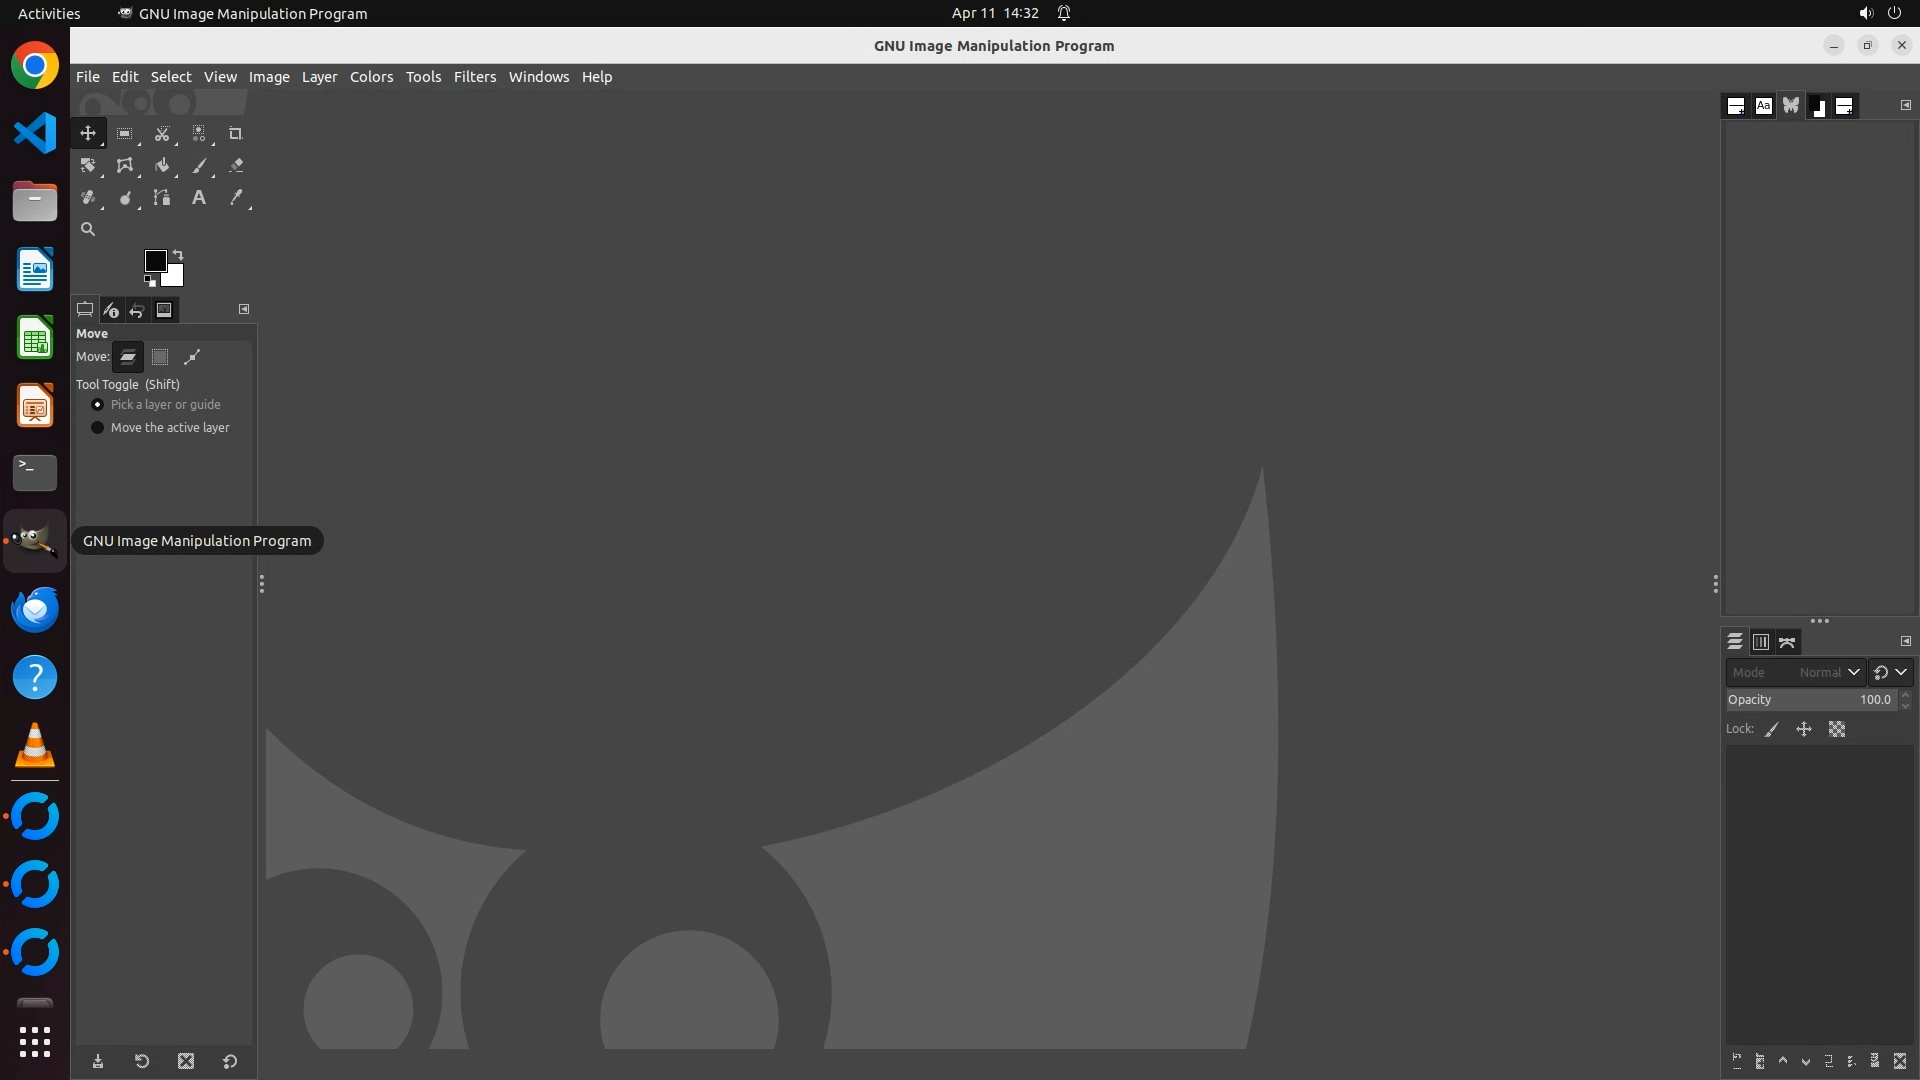Viewport: 1920px width, 1080px height.
Task: Switch to the Channels tab
Action: click(x=1761, y=642)
